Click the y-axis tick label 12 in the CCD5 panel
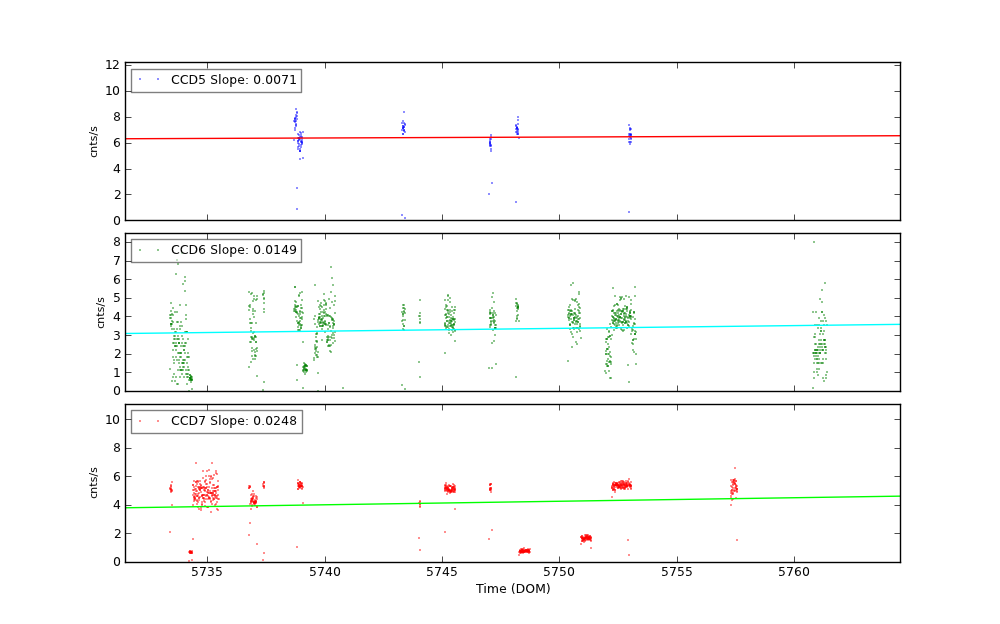 coord(112,64)
